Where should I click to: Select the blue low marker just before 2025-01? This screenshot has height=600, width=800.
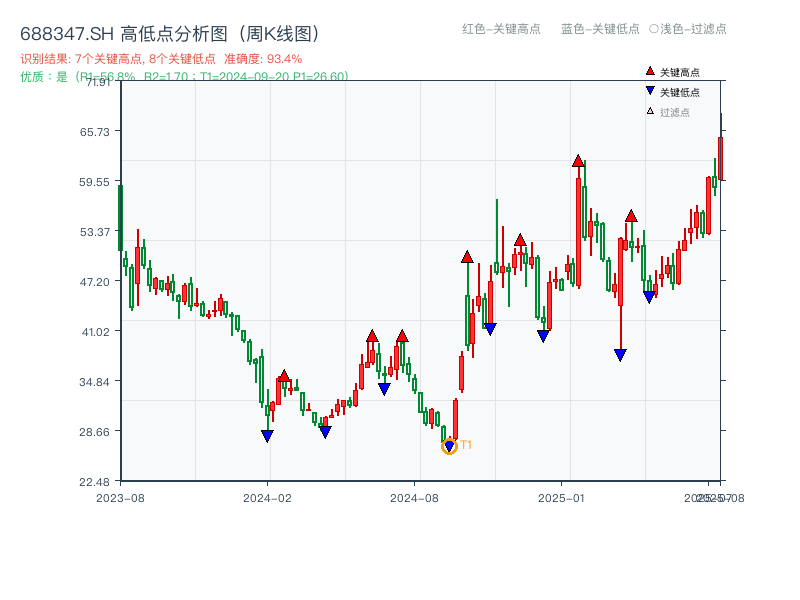click(543, 336)
